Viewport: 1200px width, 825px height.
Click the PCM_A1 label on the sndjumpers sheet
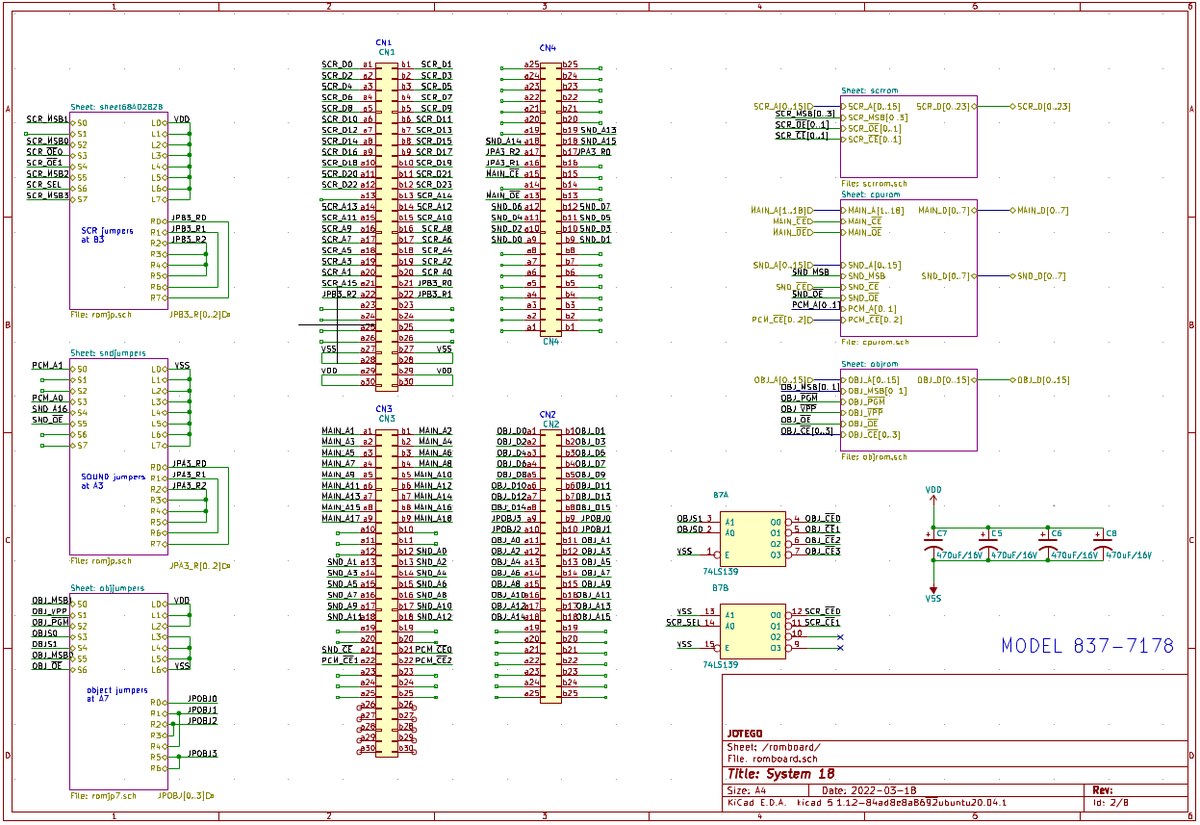click(x=47, y=365)
